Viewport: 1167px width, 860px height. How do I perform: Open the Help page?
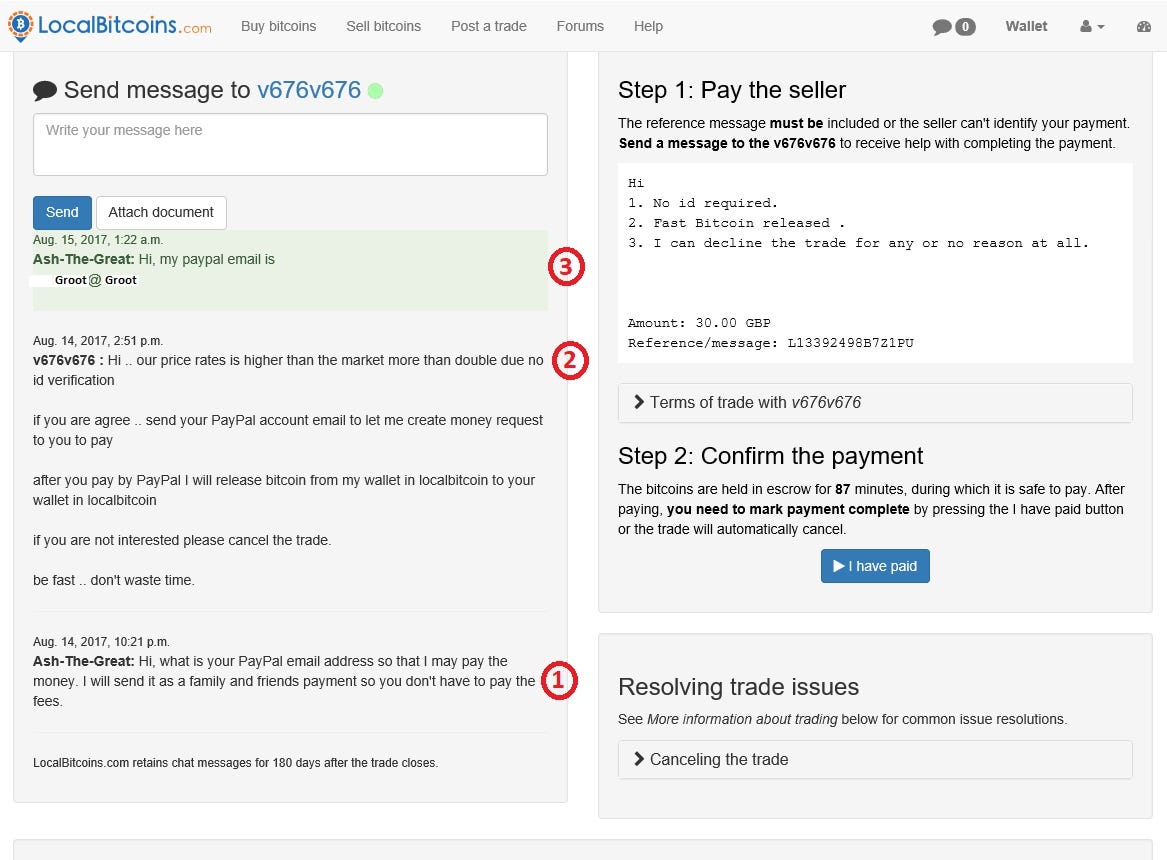click(648, 26)
